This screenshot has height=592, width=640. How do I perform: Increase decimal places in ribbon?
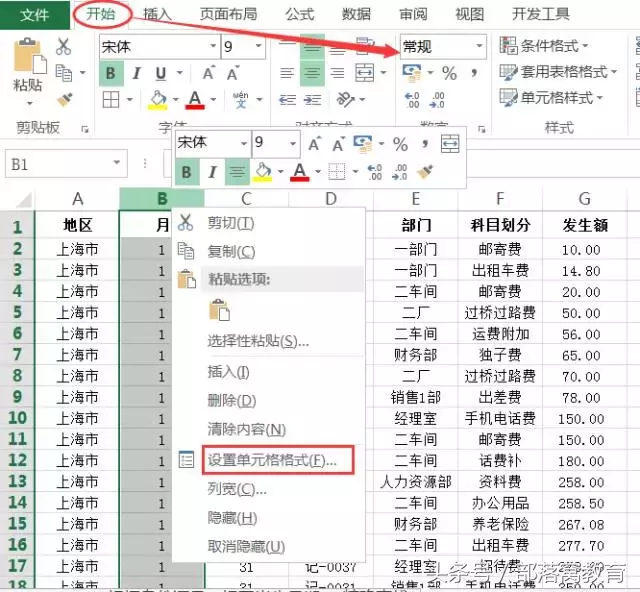click(412, 100)
